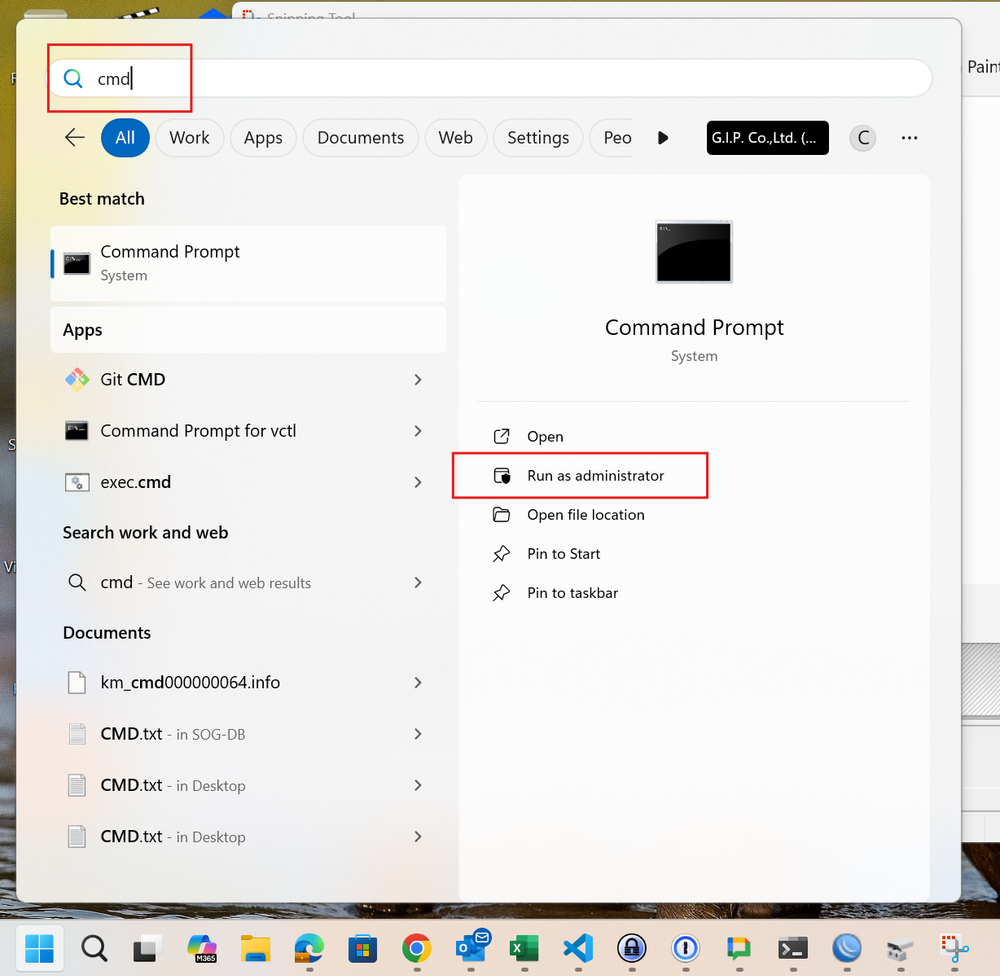
Task: Open the partially shown People filter tab
Action: (x=612, y=138)
